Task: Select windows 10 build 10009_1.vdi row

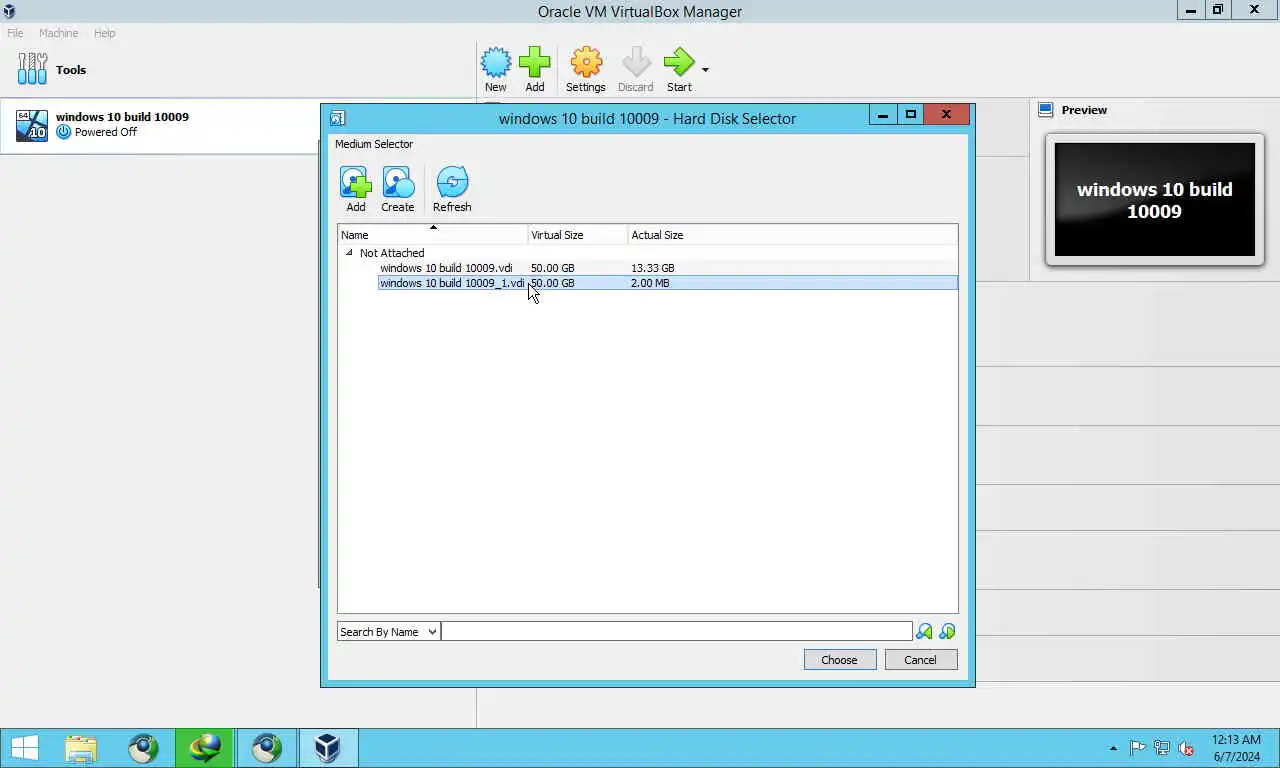Action: click(667, 283)
